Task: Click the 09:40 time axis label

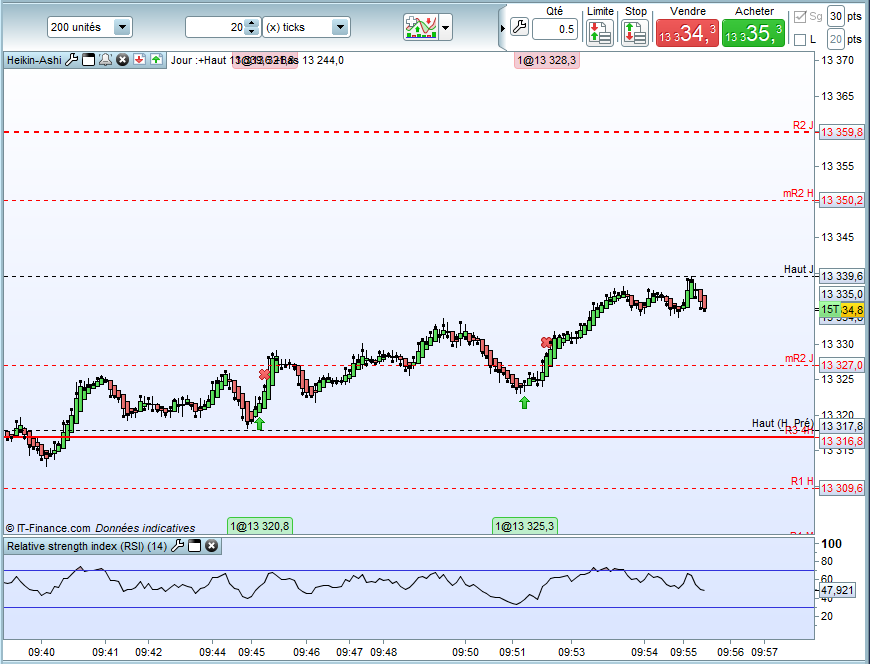Action: click(42, 652)
